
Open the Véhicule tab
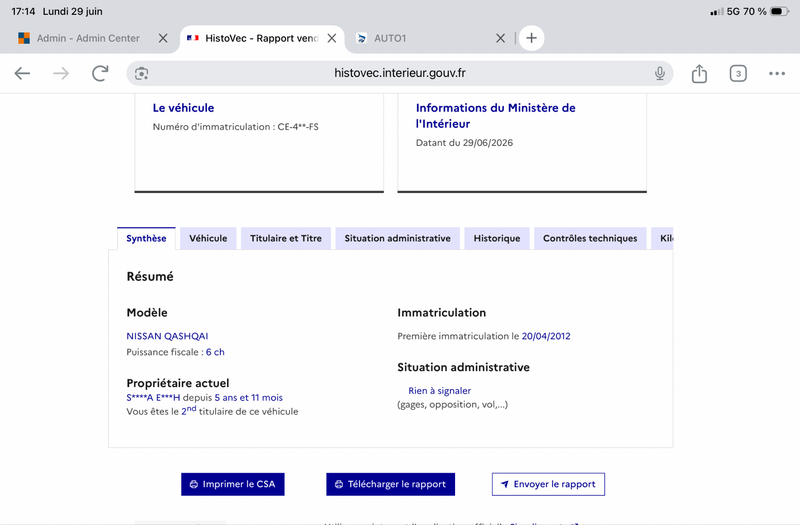[x=208, y=238]
